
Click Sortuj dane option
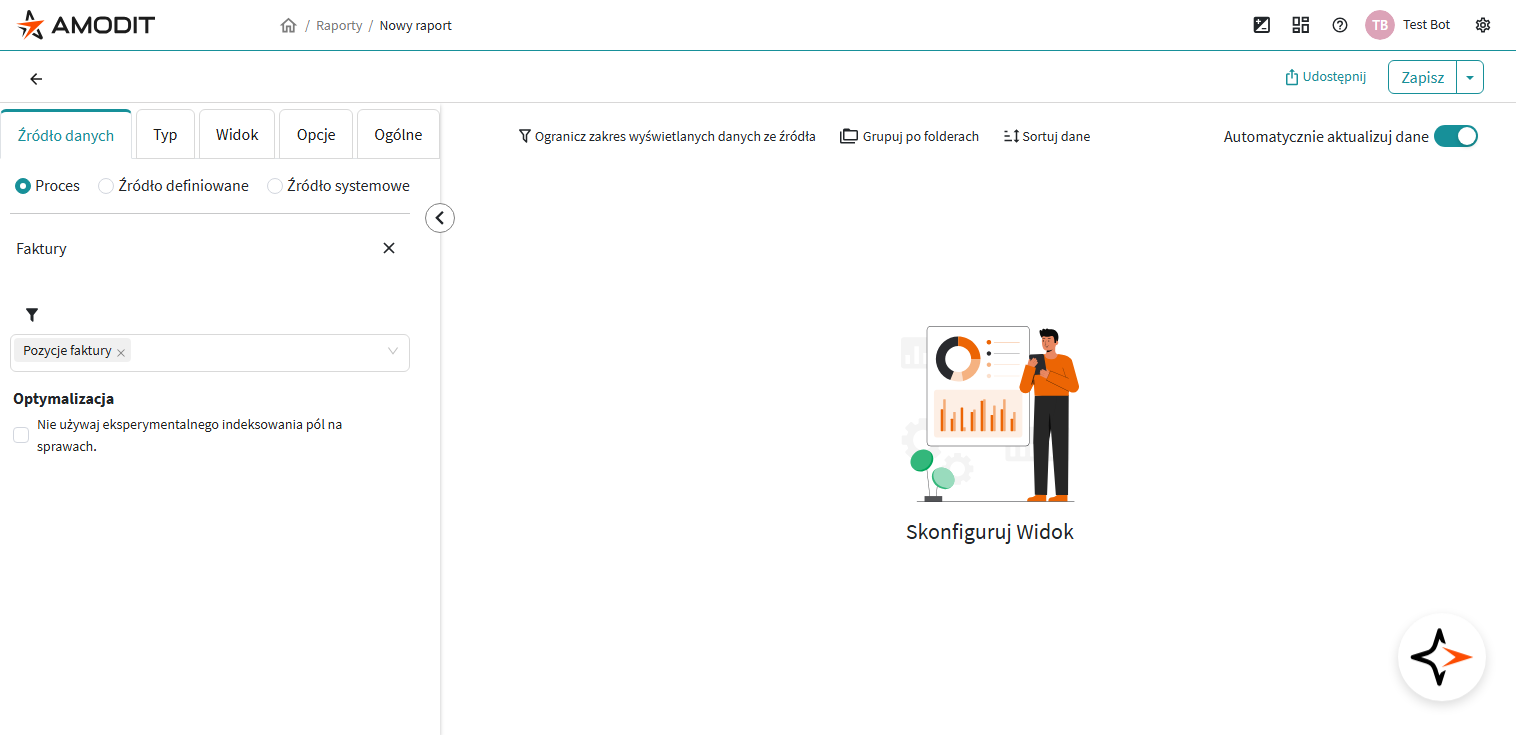(x=1046, y=136)
